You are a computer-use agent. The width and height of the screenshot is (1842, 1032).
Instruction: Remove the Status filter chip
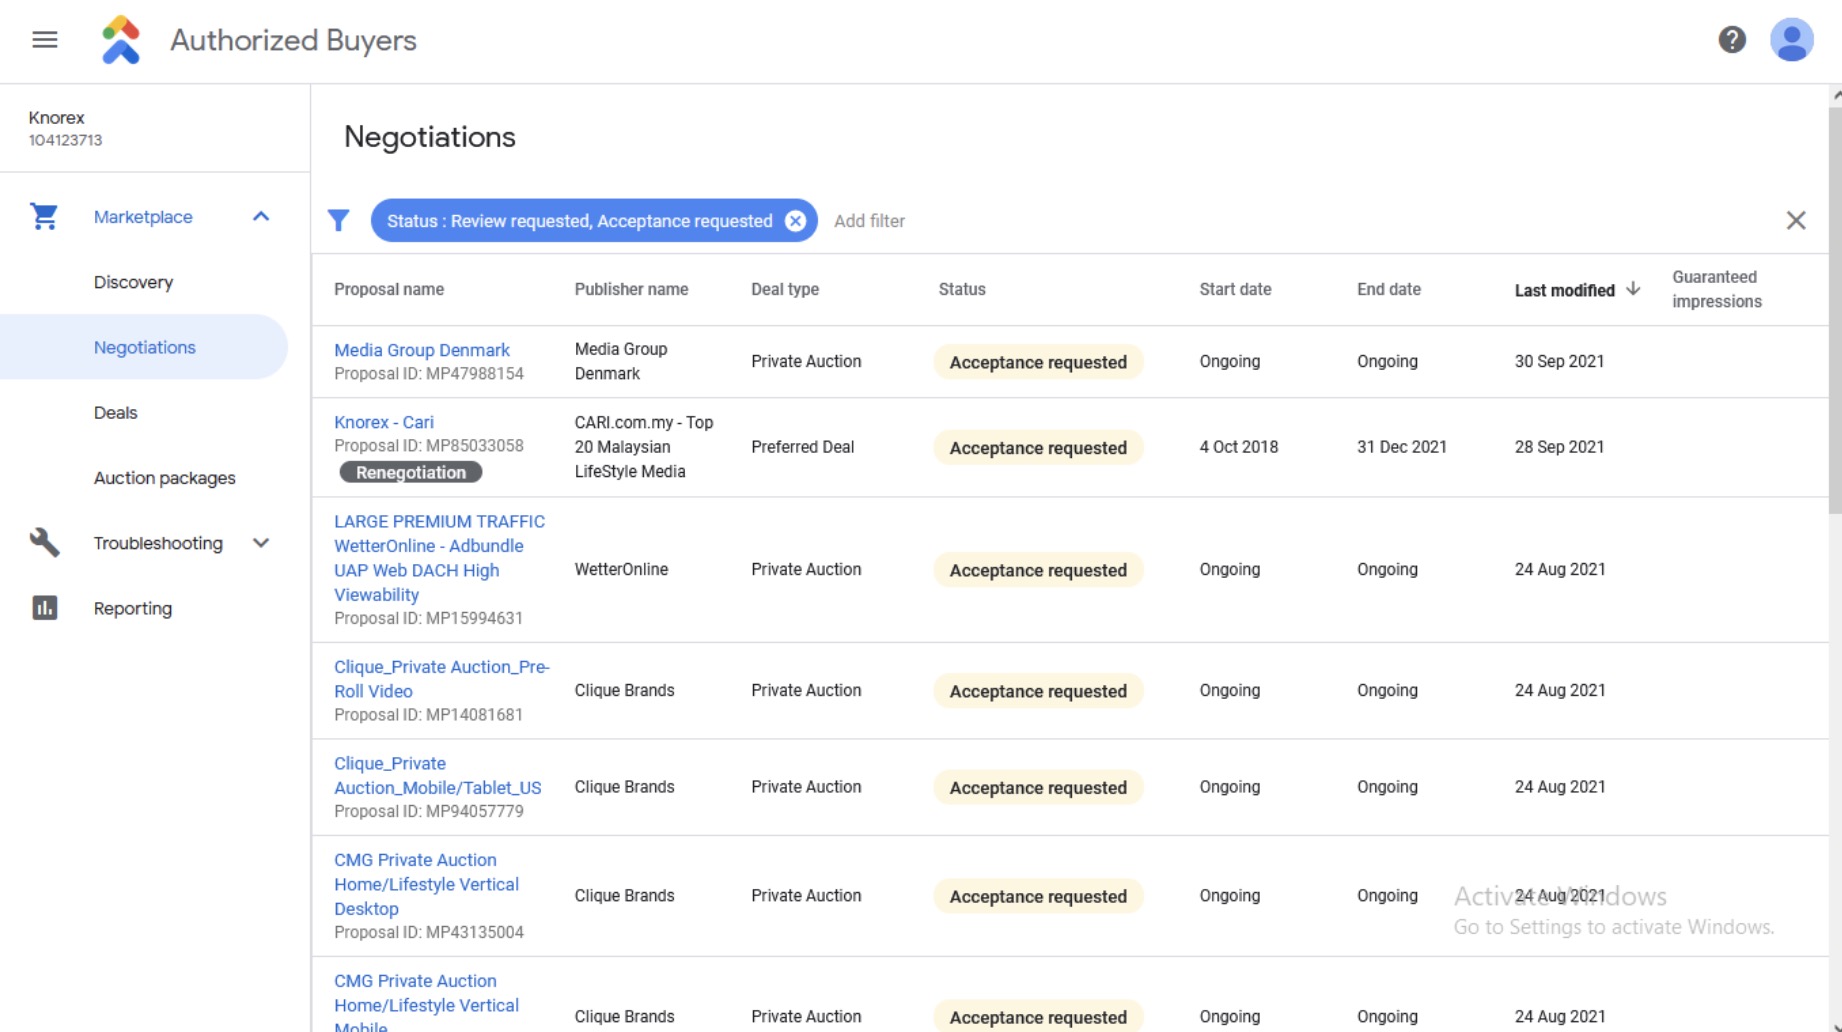click(x=795, y=221)
